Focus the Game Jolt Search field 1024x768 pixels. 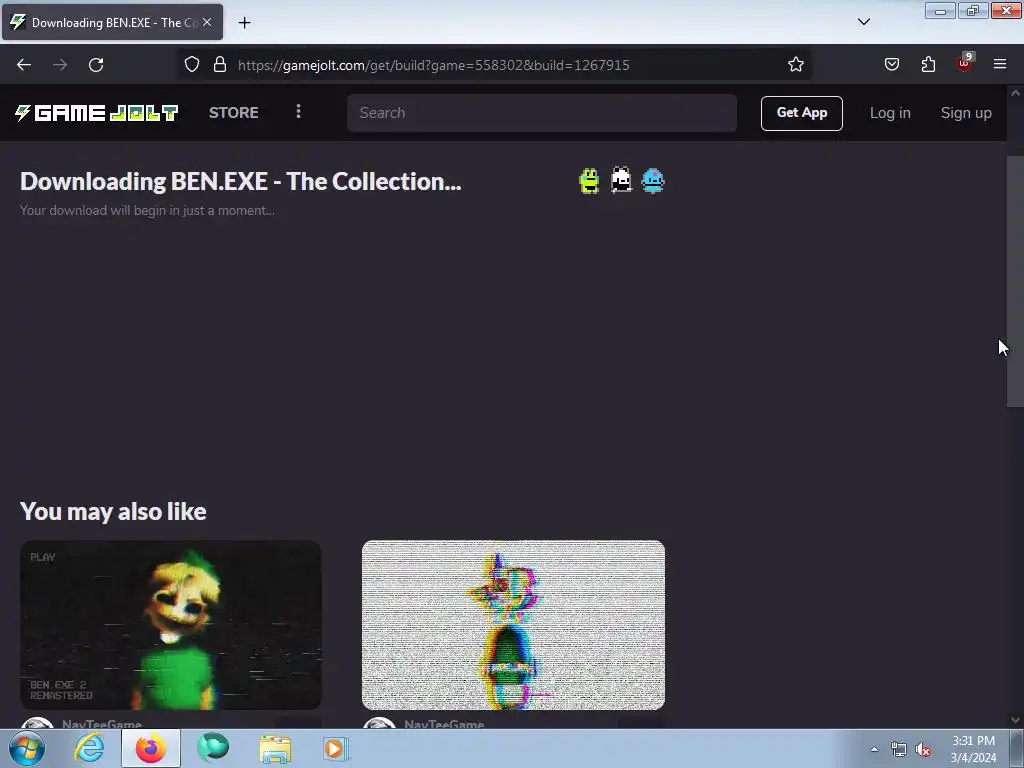pos(541,113)
